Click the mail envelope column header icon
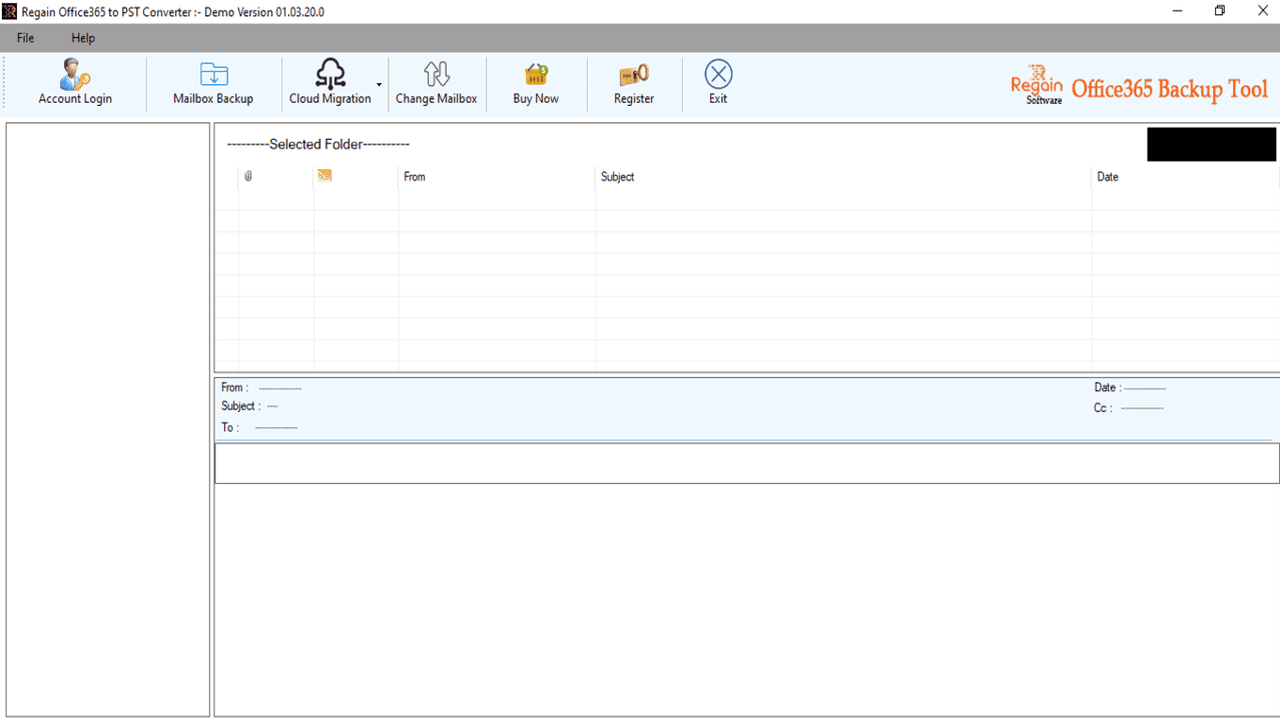 (324, 175)
